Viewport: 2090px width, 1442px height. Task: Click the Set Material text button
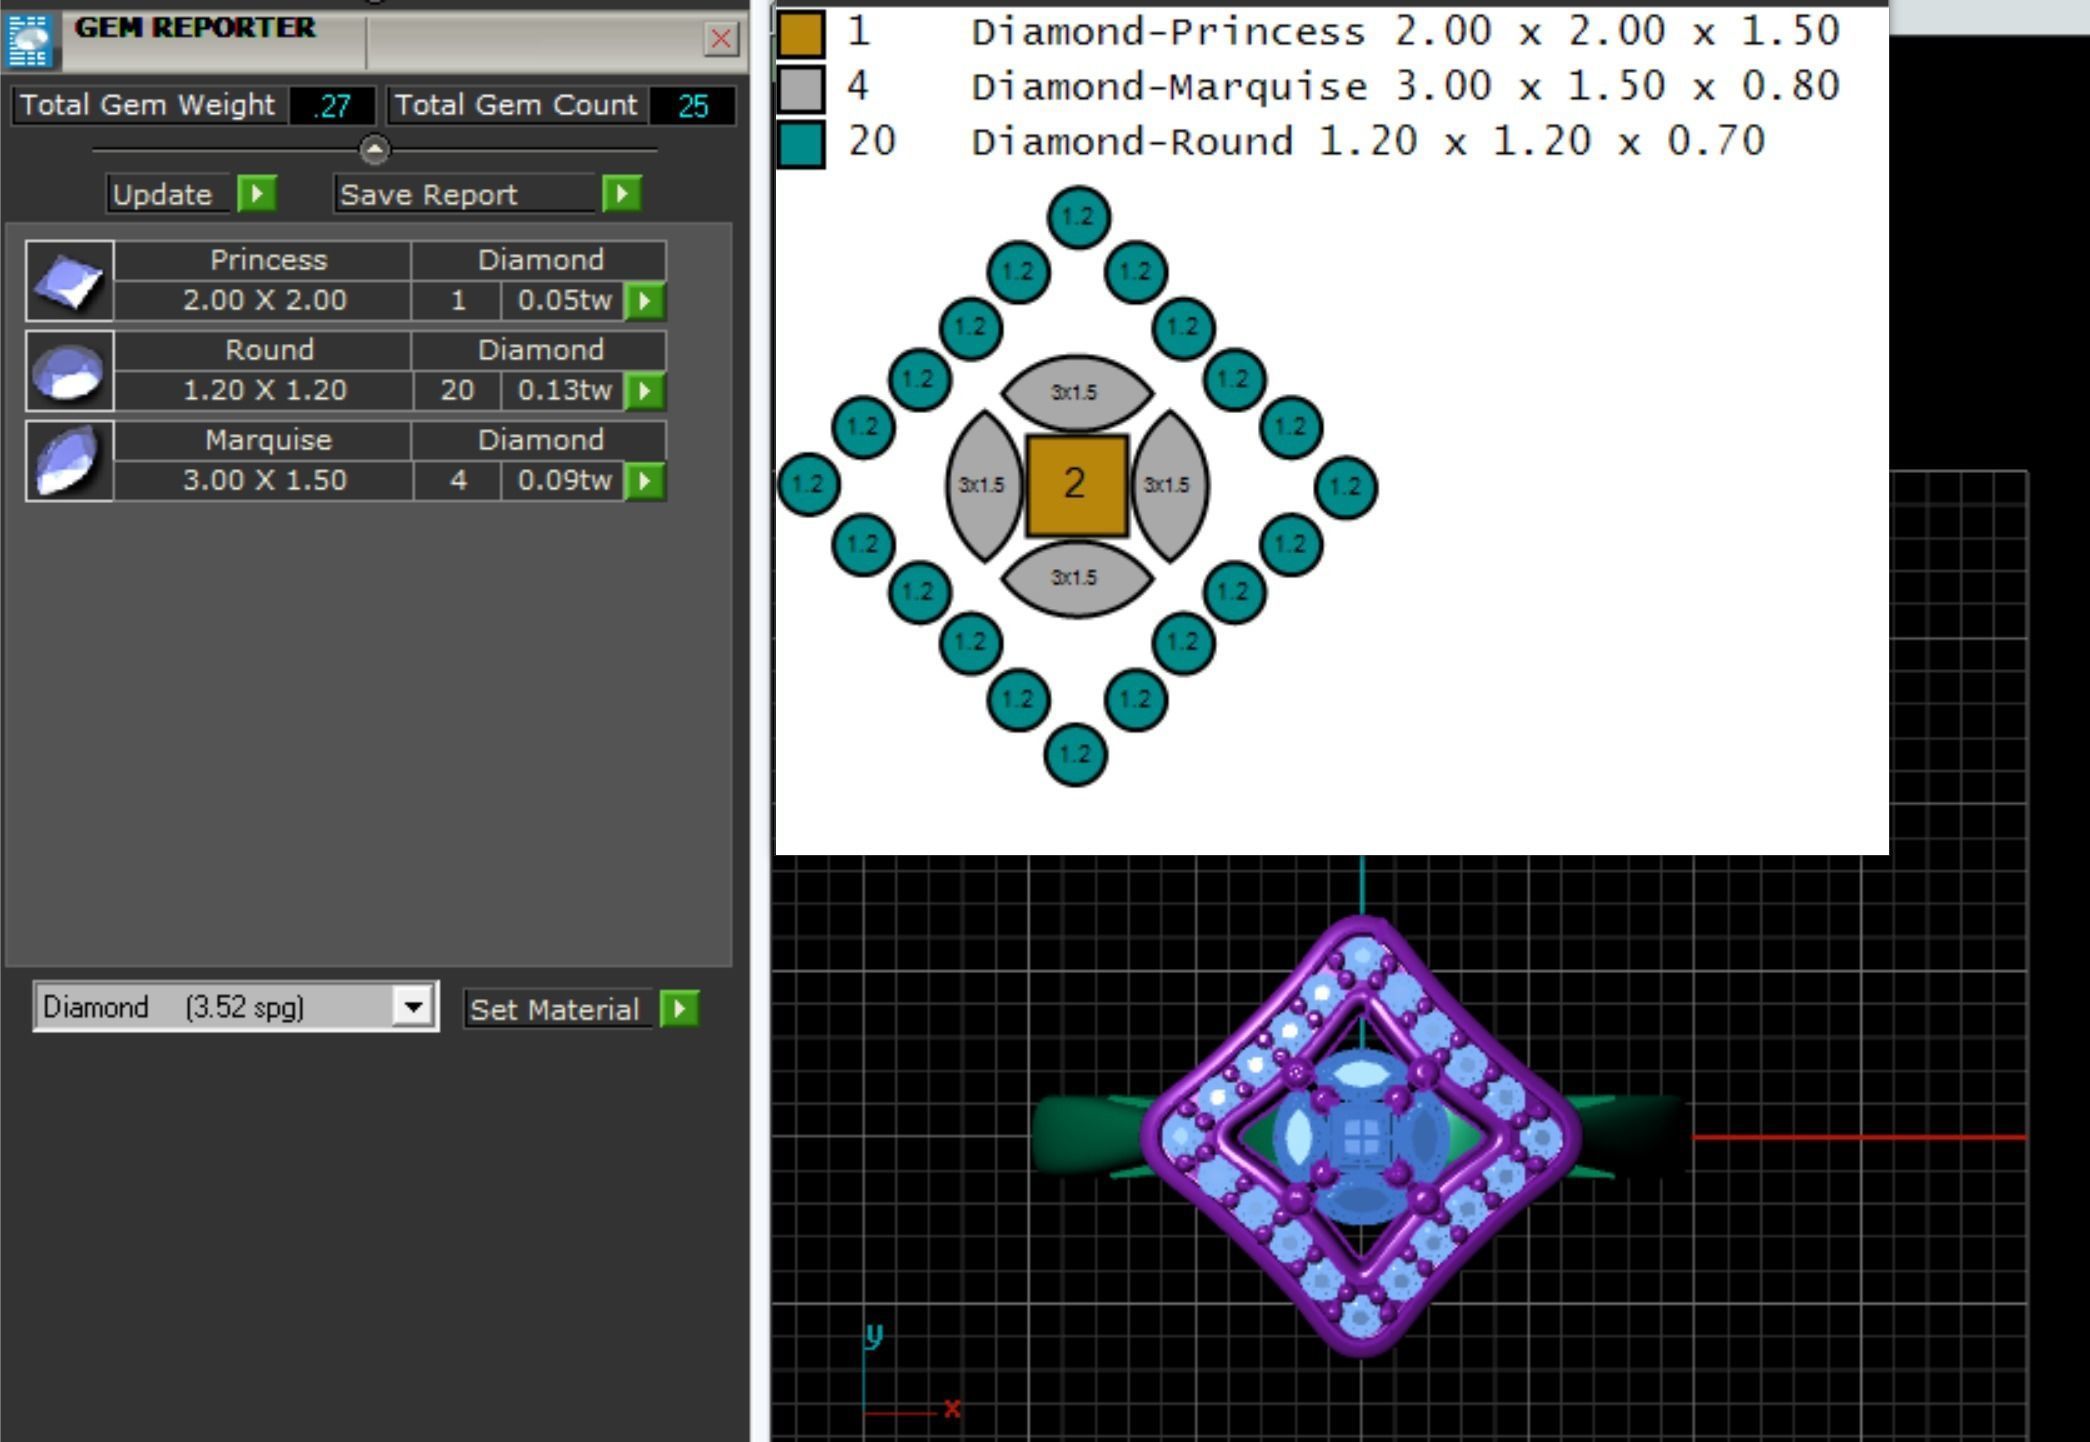(x=555, y=1009)
